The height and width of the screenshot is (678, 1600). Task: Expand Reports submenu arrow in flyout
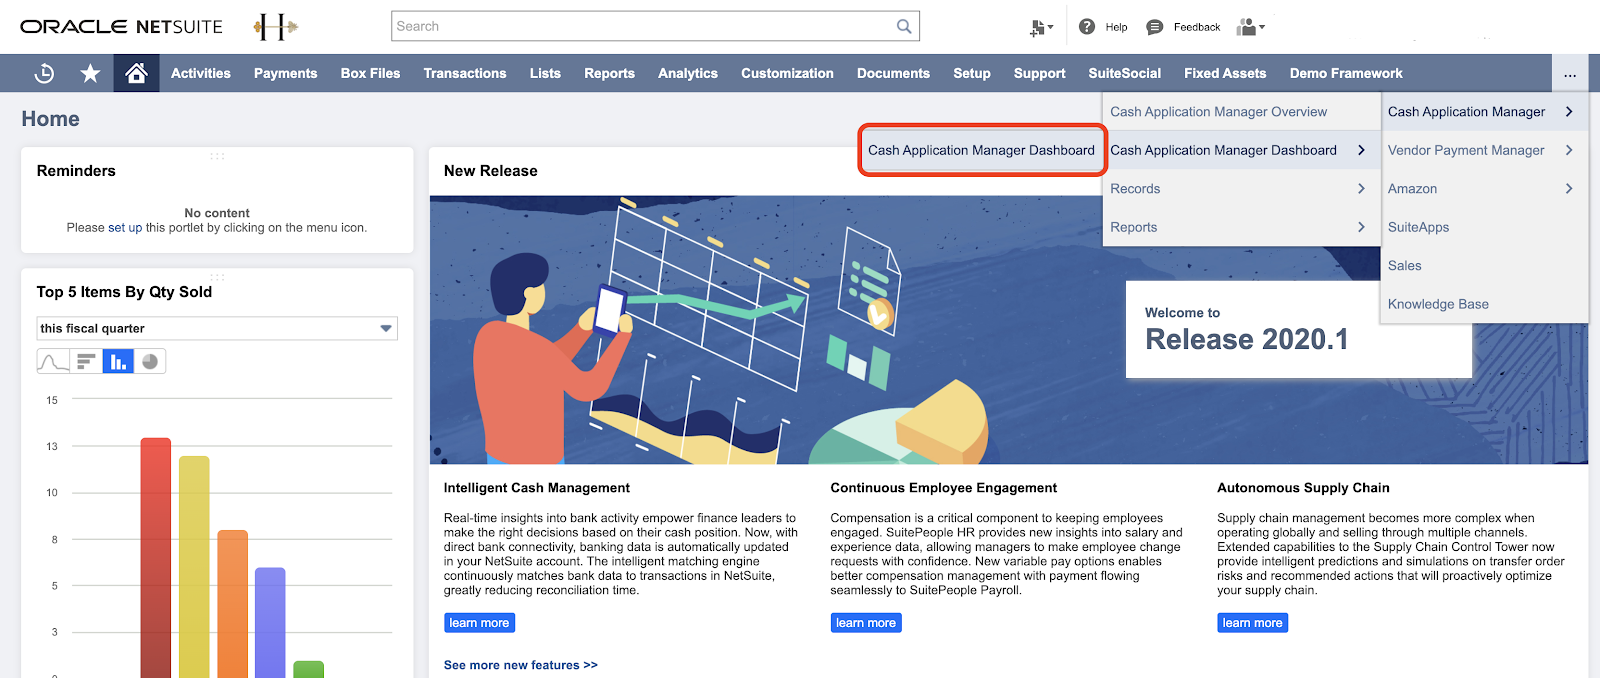click(1361, 227)
